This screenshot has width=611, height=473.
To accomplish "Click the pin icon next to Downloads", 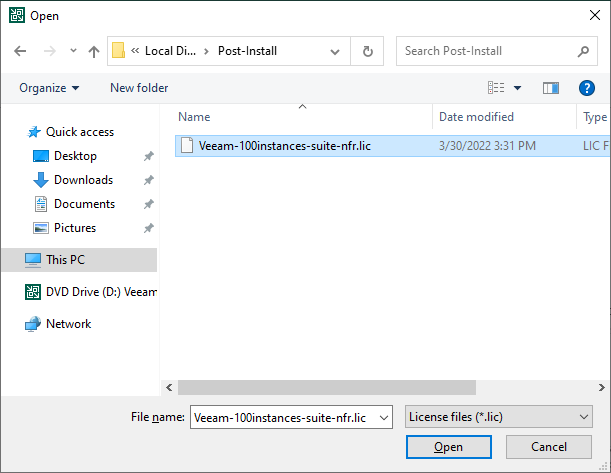I will coord(148,180).
